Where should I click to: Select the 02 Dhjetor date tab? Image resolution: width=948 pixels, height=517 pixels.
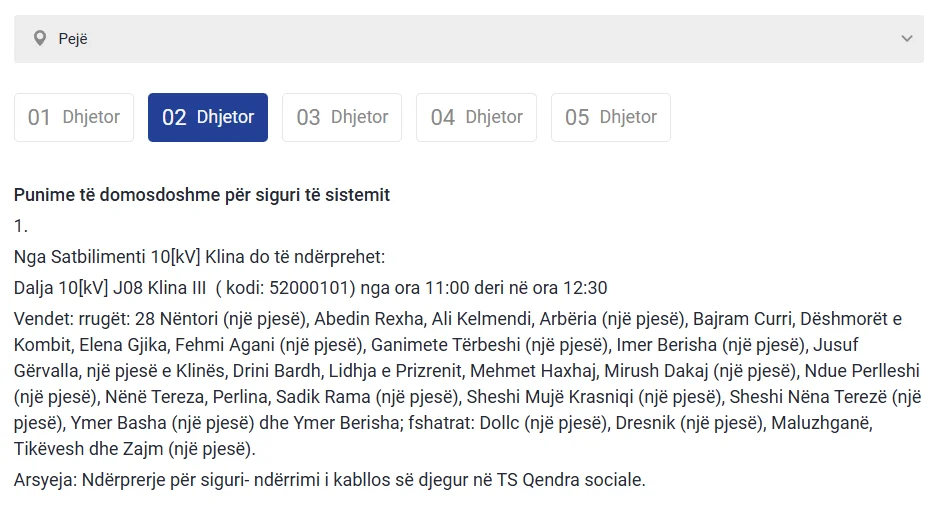(208, 117)
